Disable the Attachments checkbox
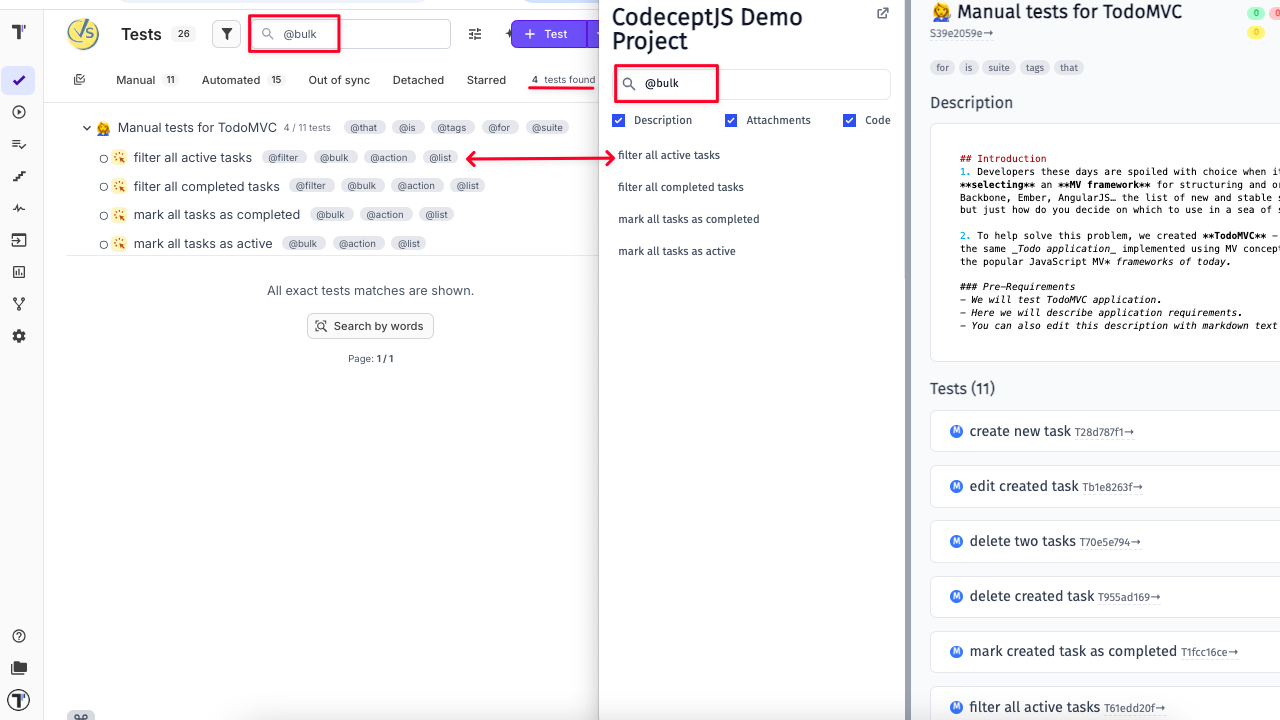The image size is (1280, 720). (733, 120)
